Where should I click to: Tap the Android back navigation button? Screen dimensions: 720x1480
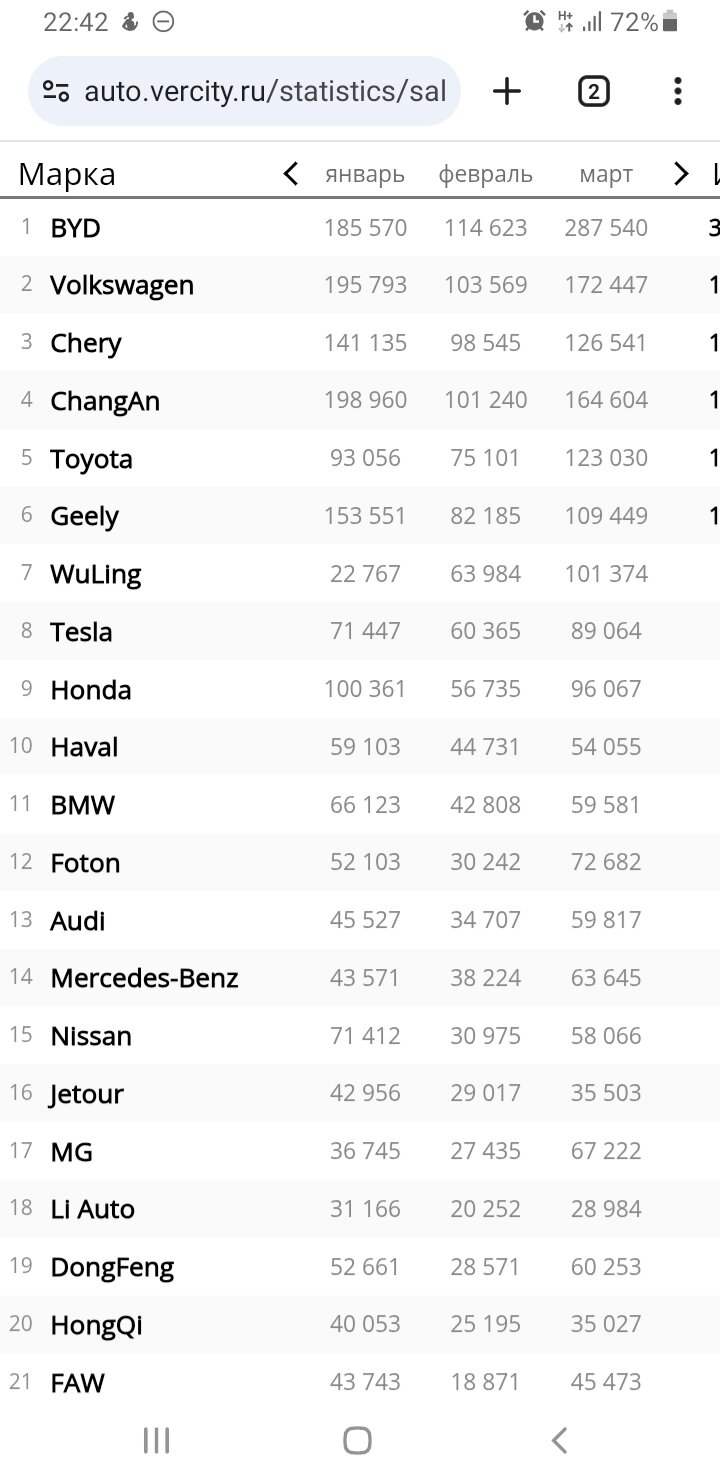pyautogui.click(x=560, y=1440)
